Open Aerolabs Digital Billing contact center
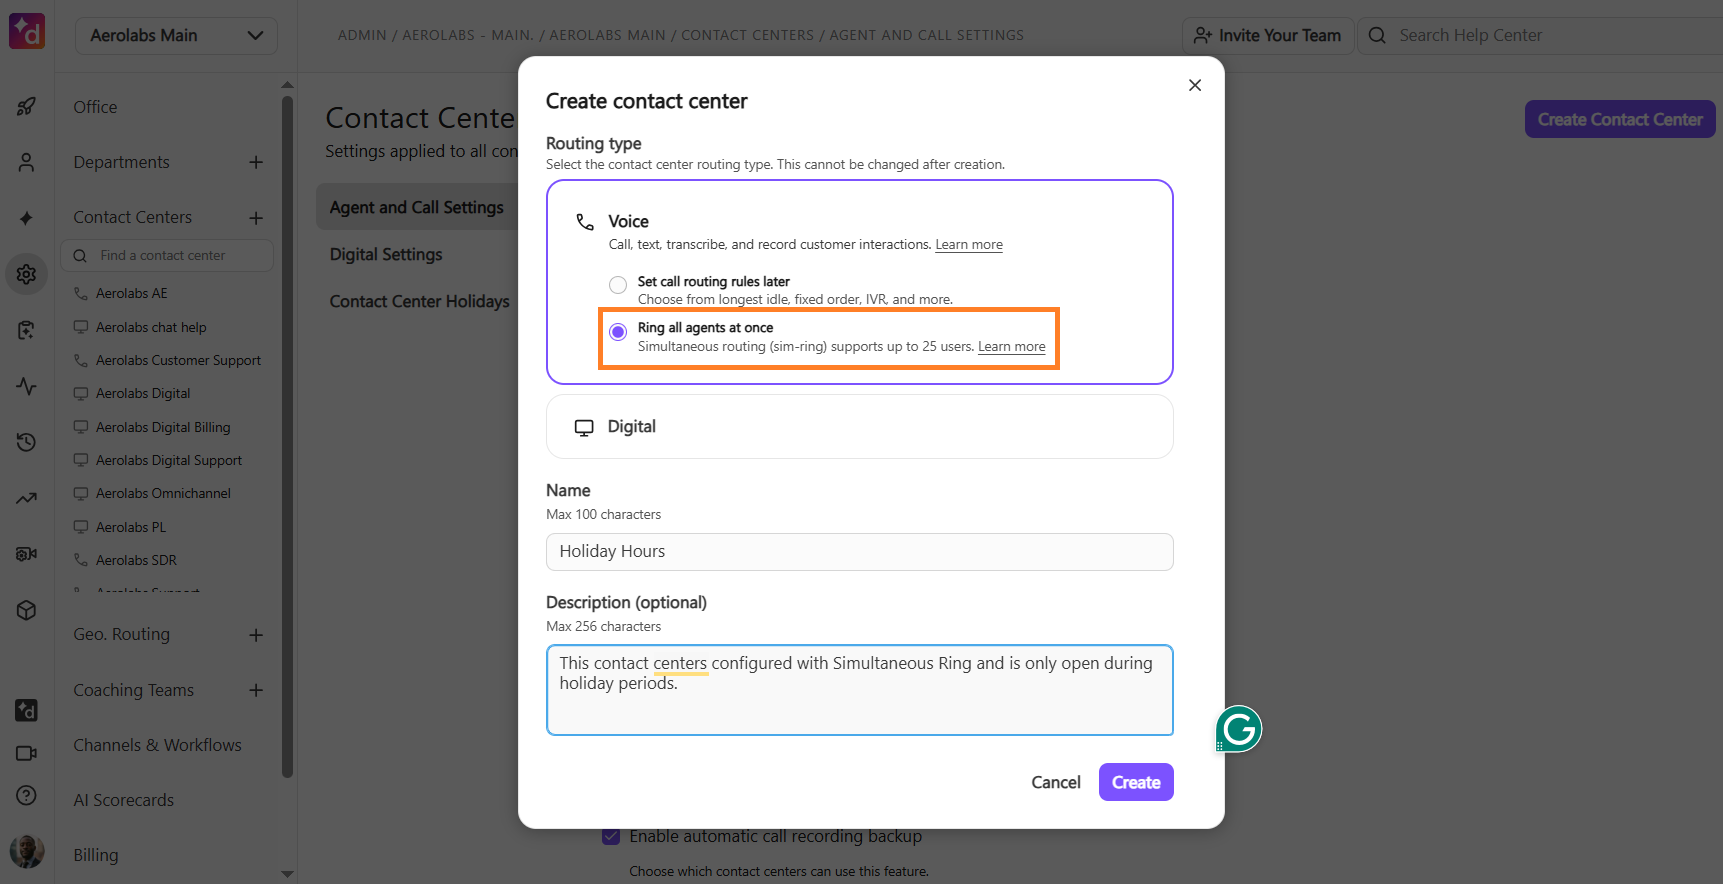1723x884 pixels. [x=163, y=427]
